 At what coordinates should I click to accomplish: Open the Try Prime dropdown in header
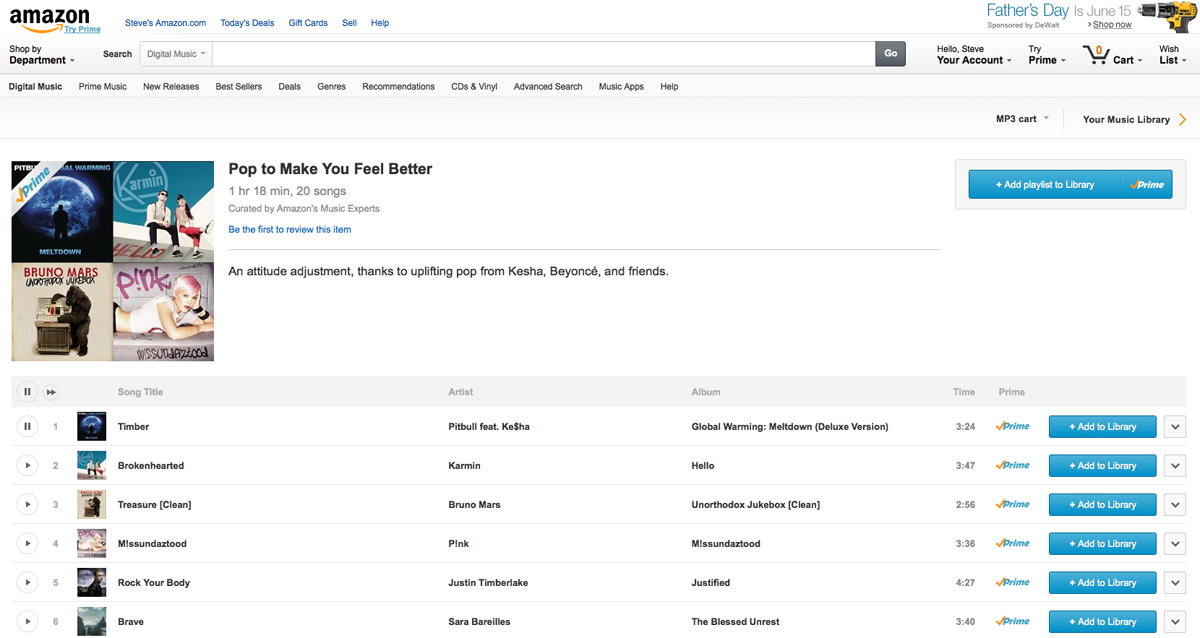[x=1047, y=55]
